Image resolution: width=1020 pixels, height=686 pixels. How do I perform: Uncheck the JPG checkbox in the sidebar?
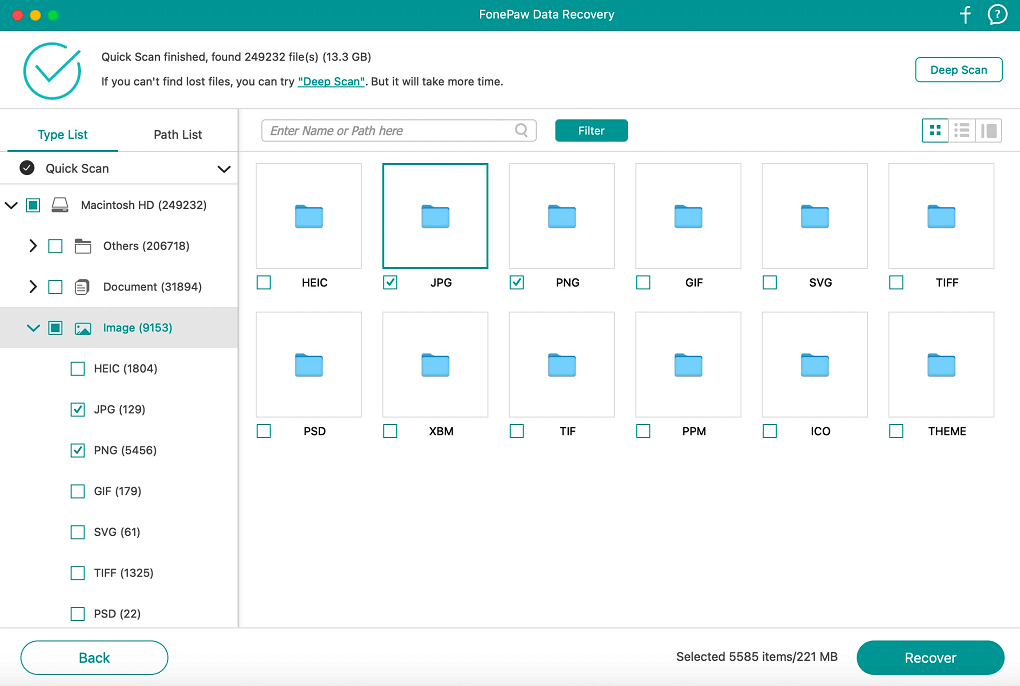[77, 409]
